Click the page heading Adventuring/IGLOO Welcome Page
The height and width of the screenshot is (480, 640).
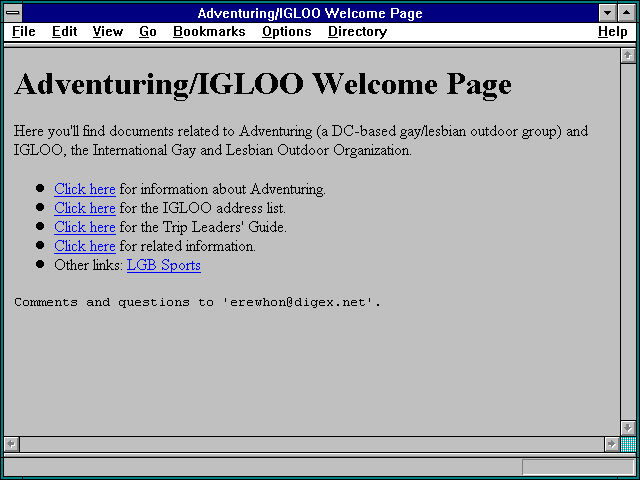pos(262,84)
